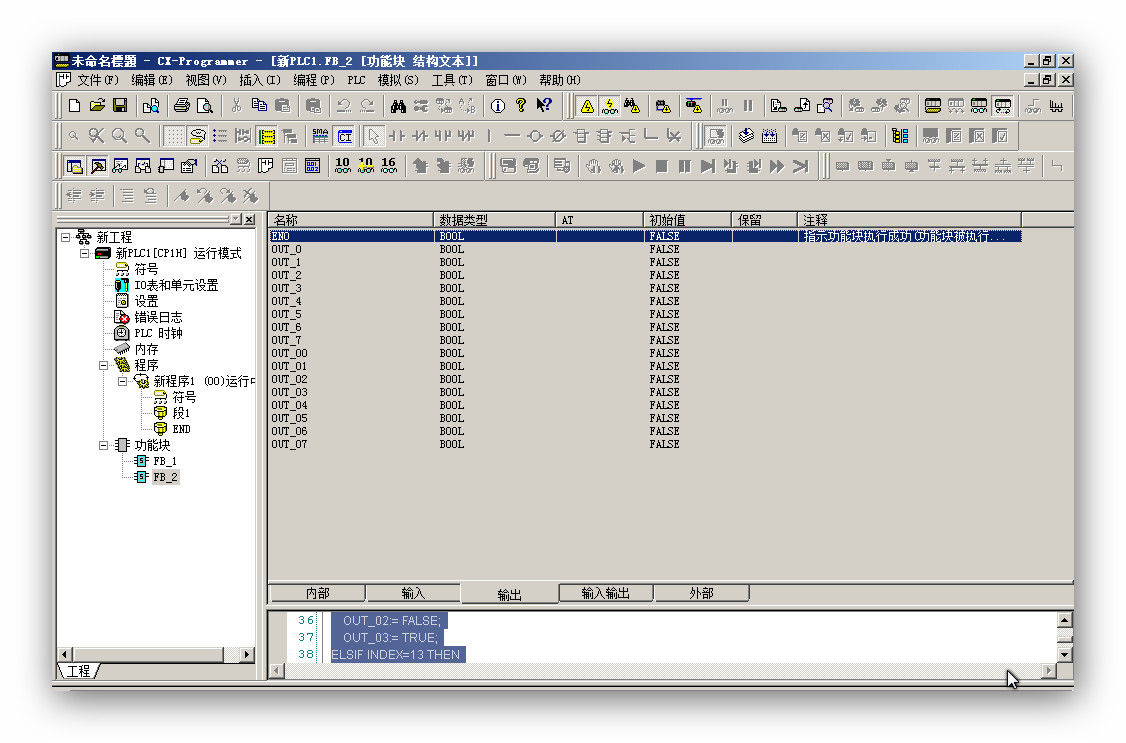This screenshot has width=1126, height=743.
Task: Toggle the CI view toolbar button
Action: click(345, 136)
